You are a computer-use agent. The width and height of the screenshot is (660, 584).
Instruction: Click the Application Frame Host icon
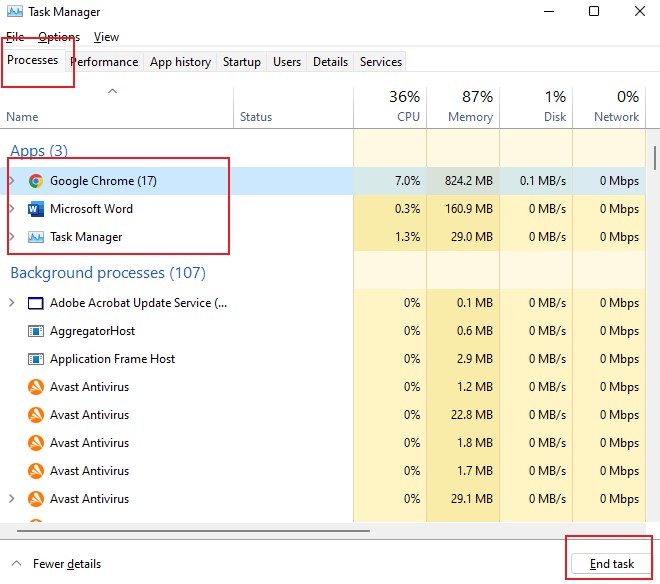point(36,359)
